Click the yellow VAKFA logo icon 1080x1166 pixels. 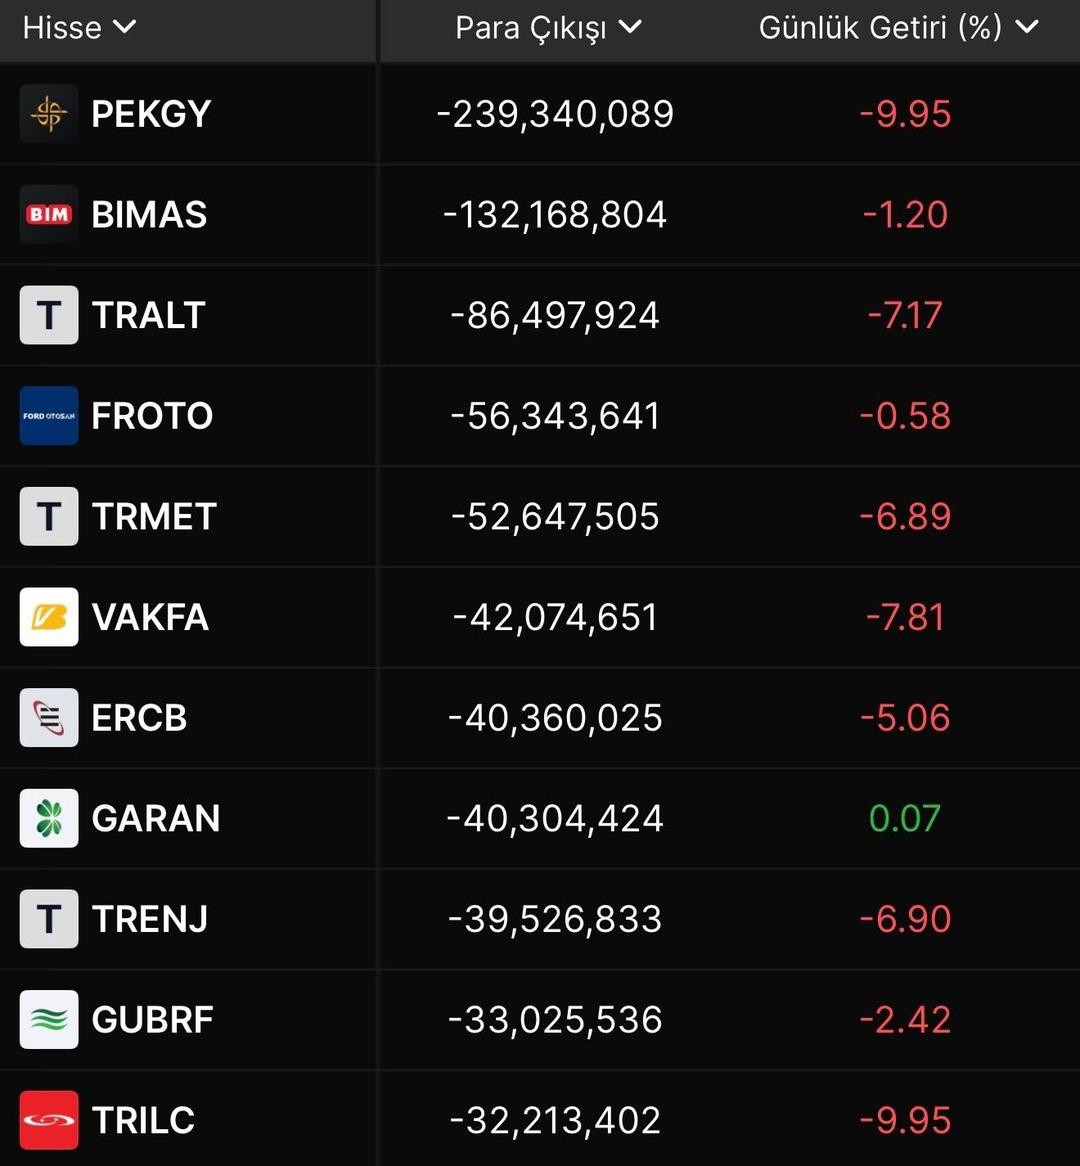point(49,617)
